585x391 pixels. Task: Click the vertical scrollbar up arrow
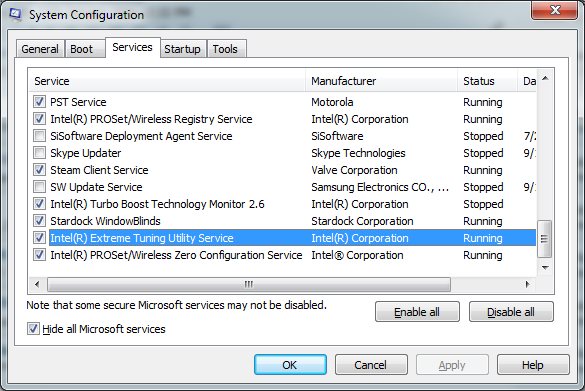coord(545,78)
